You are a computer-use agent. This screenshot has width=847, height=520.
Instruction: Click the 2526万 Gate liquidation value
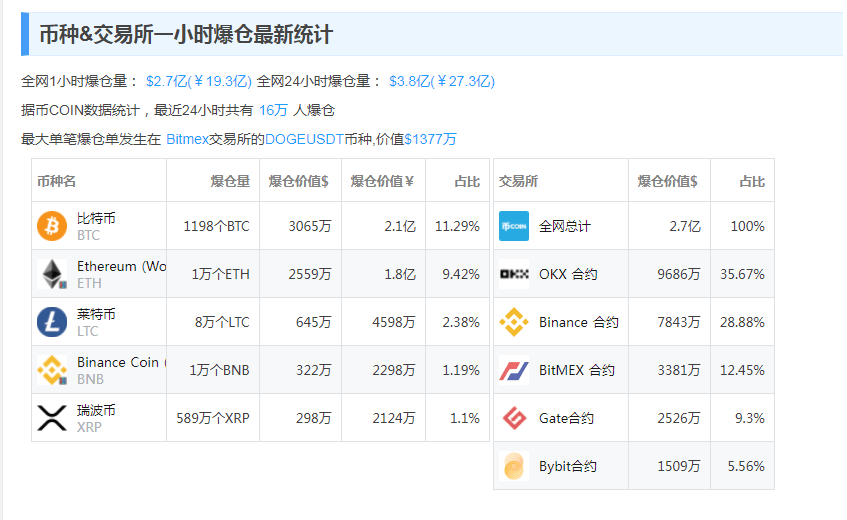pos(678,418)
